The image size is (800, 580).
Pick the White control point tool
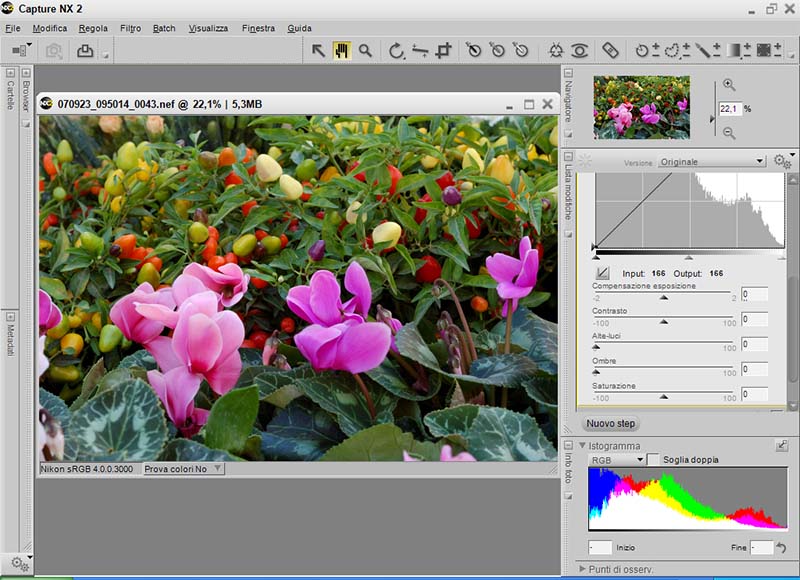[520, 50]
